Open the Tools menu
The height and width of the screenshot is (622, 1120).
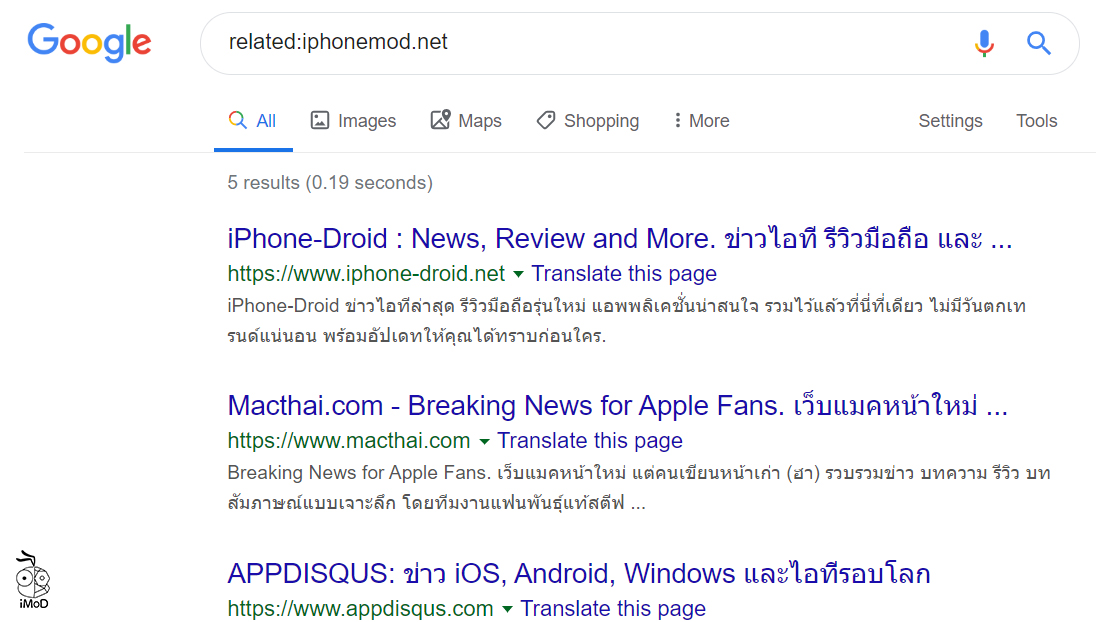(x=1036, y=120)
